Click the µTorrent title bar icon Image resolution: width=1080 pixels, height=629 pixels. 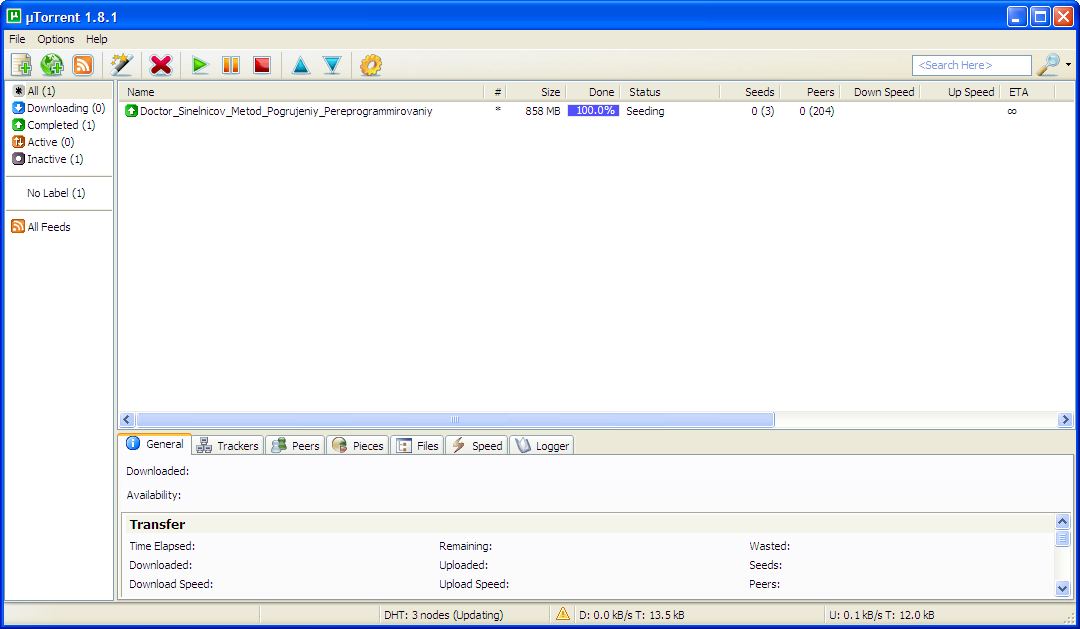coord(14,16)
